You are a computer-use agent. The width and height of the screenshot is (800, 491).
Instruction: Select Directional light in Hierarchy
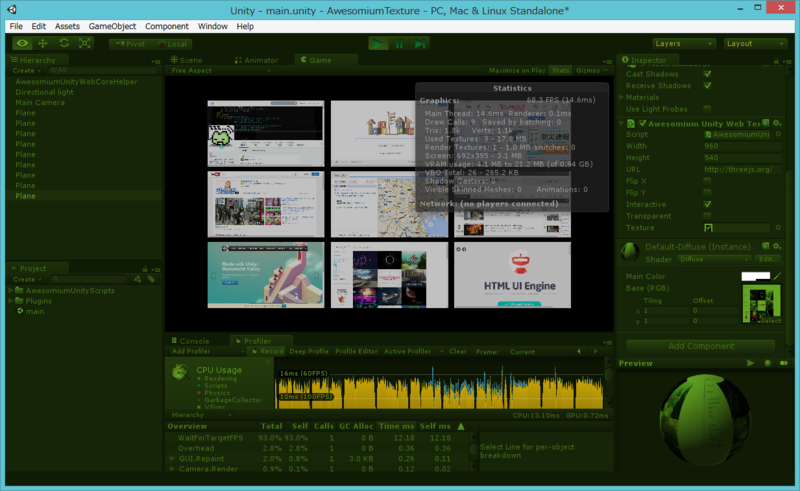point(44,92)
